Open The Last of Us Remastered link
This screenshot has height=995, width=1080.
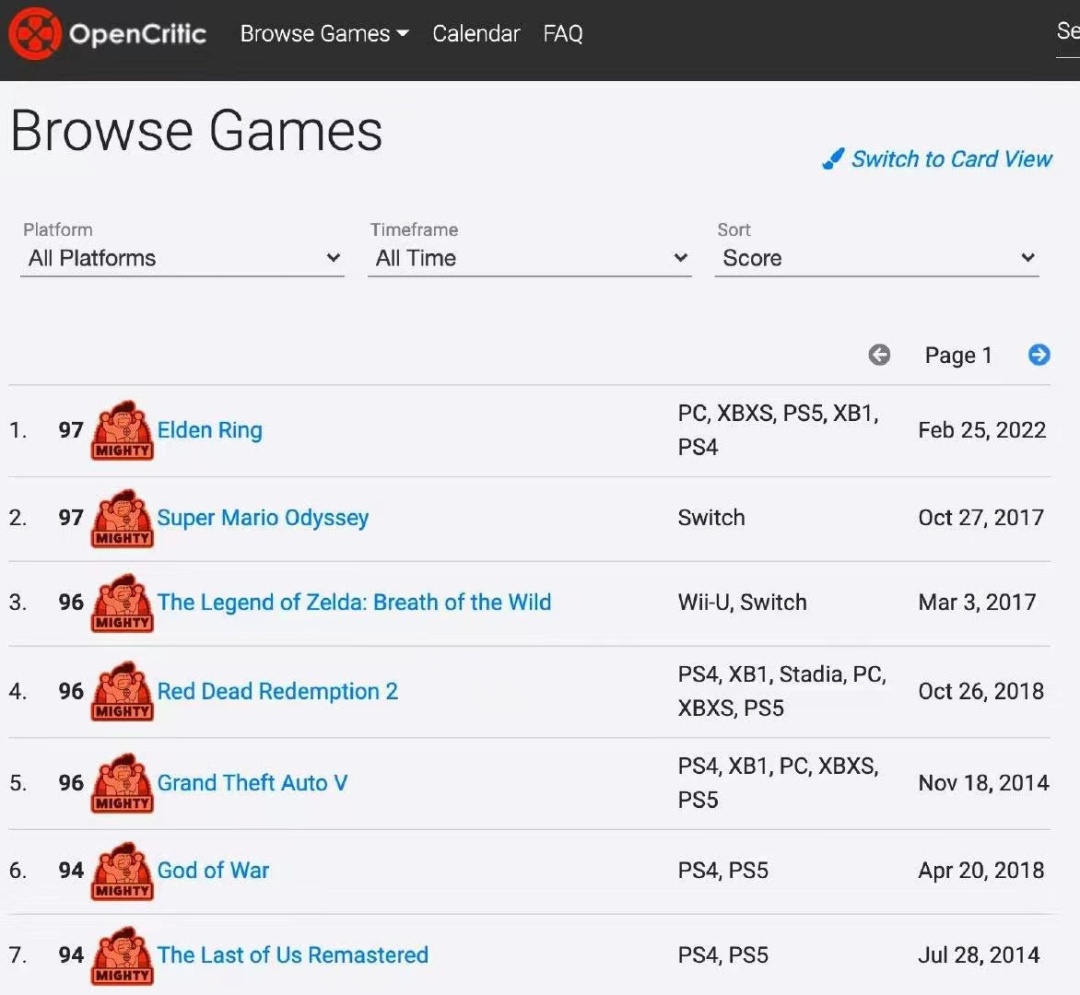[x=293, y=955]
